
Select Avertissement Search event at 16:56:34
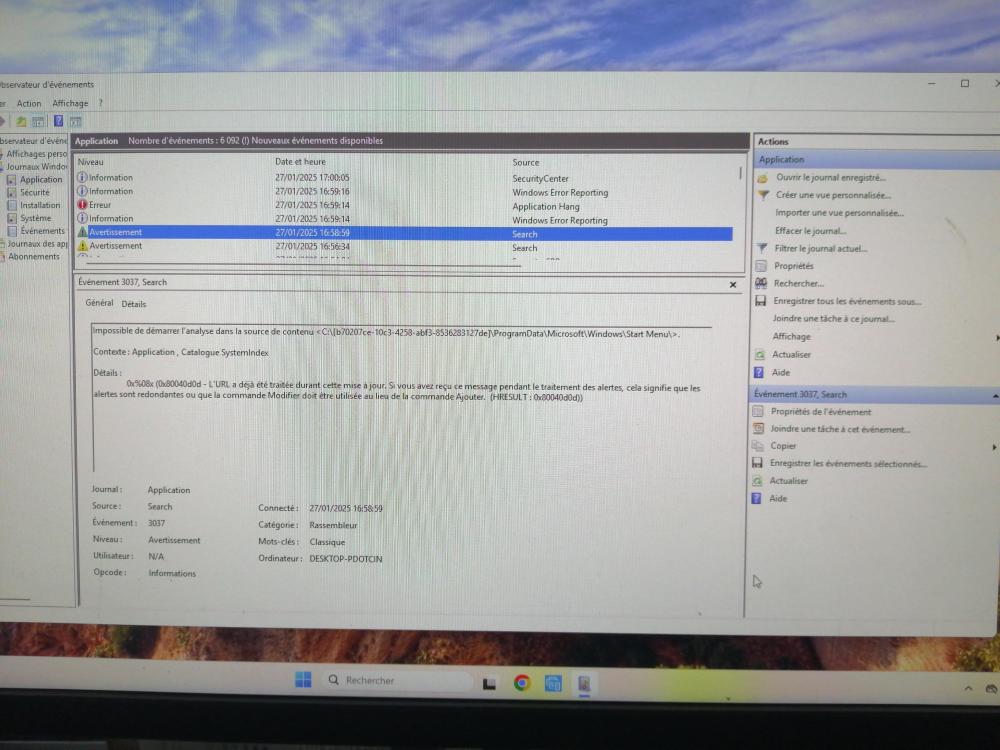pos(404,247)
